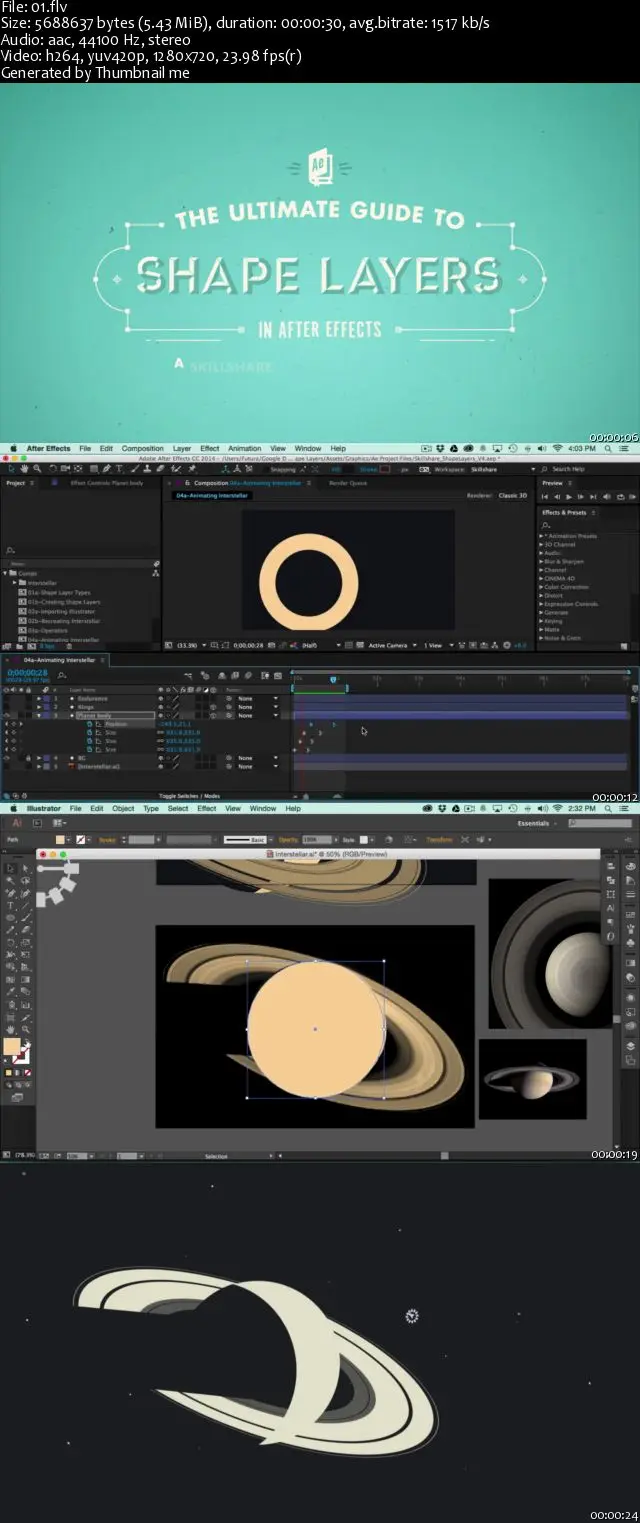Select Illustrator's Zoom tool
This screenshot has width=640, height=1523.
coord(25,1029)
